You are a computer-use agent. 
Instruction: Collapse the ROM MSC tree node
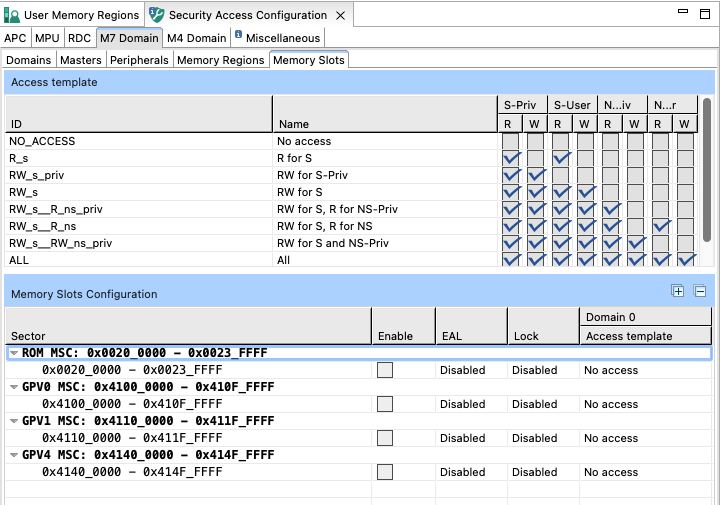(x=14, y=353)
